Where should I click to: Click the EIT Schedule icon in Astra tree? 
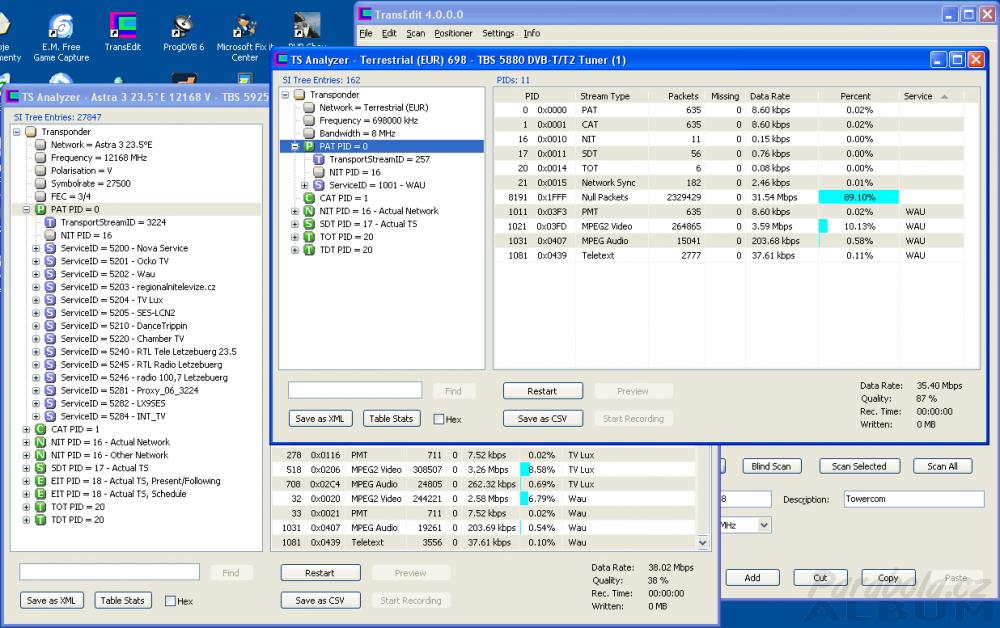pyautogui.click(x=40, y=493)
